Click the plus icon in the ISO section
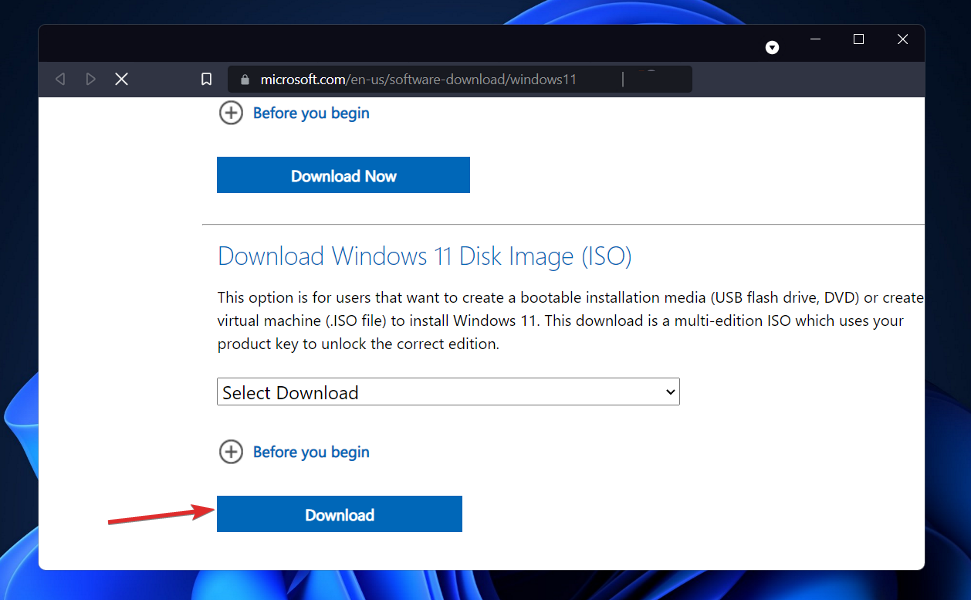 (x=231, y=452)
